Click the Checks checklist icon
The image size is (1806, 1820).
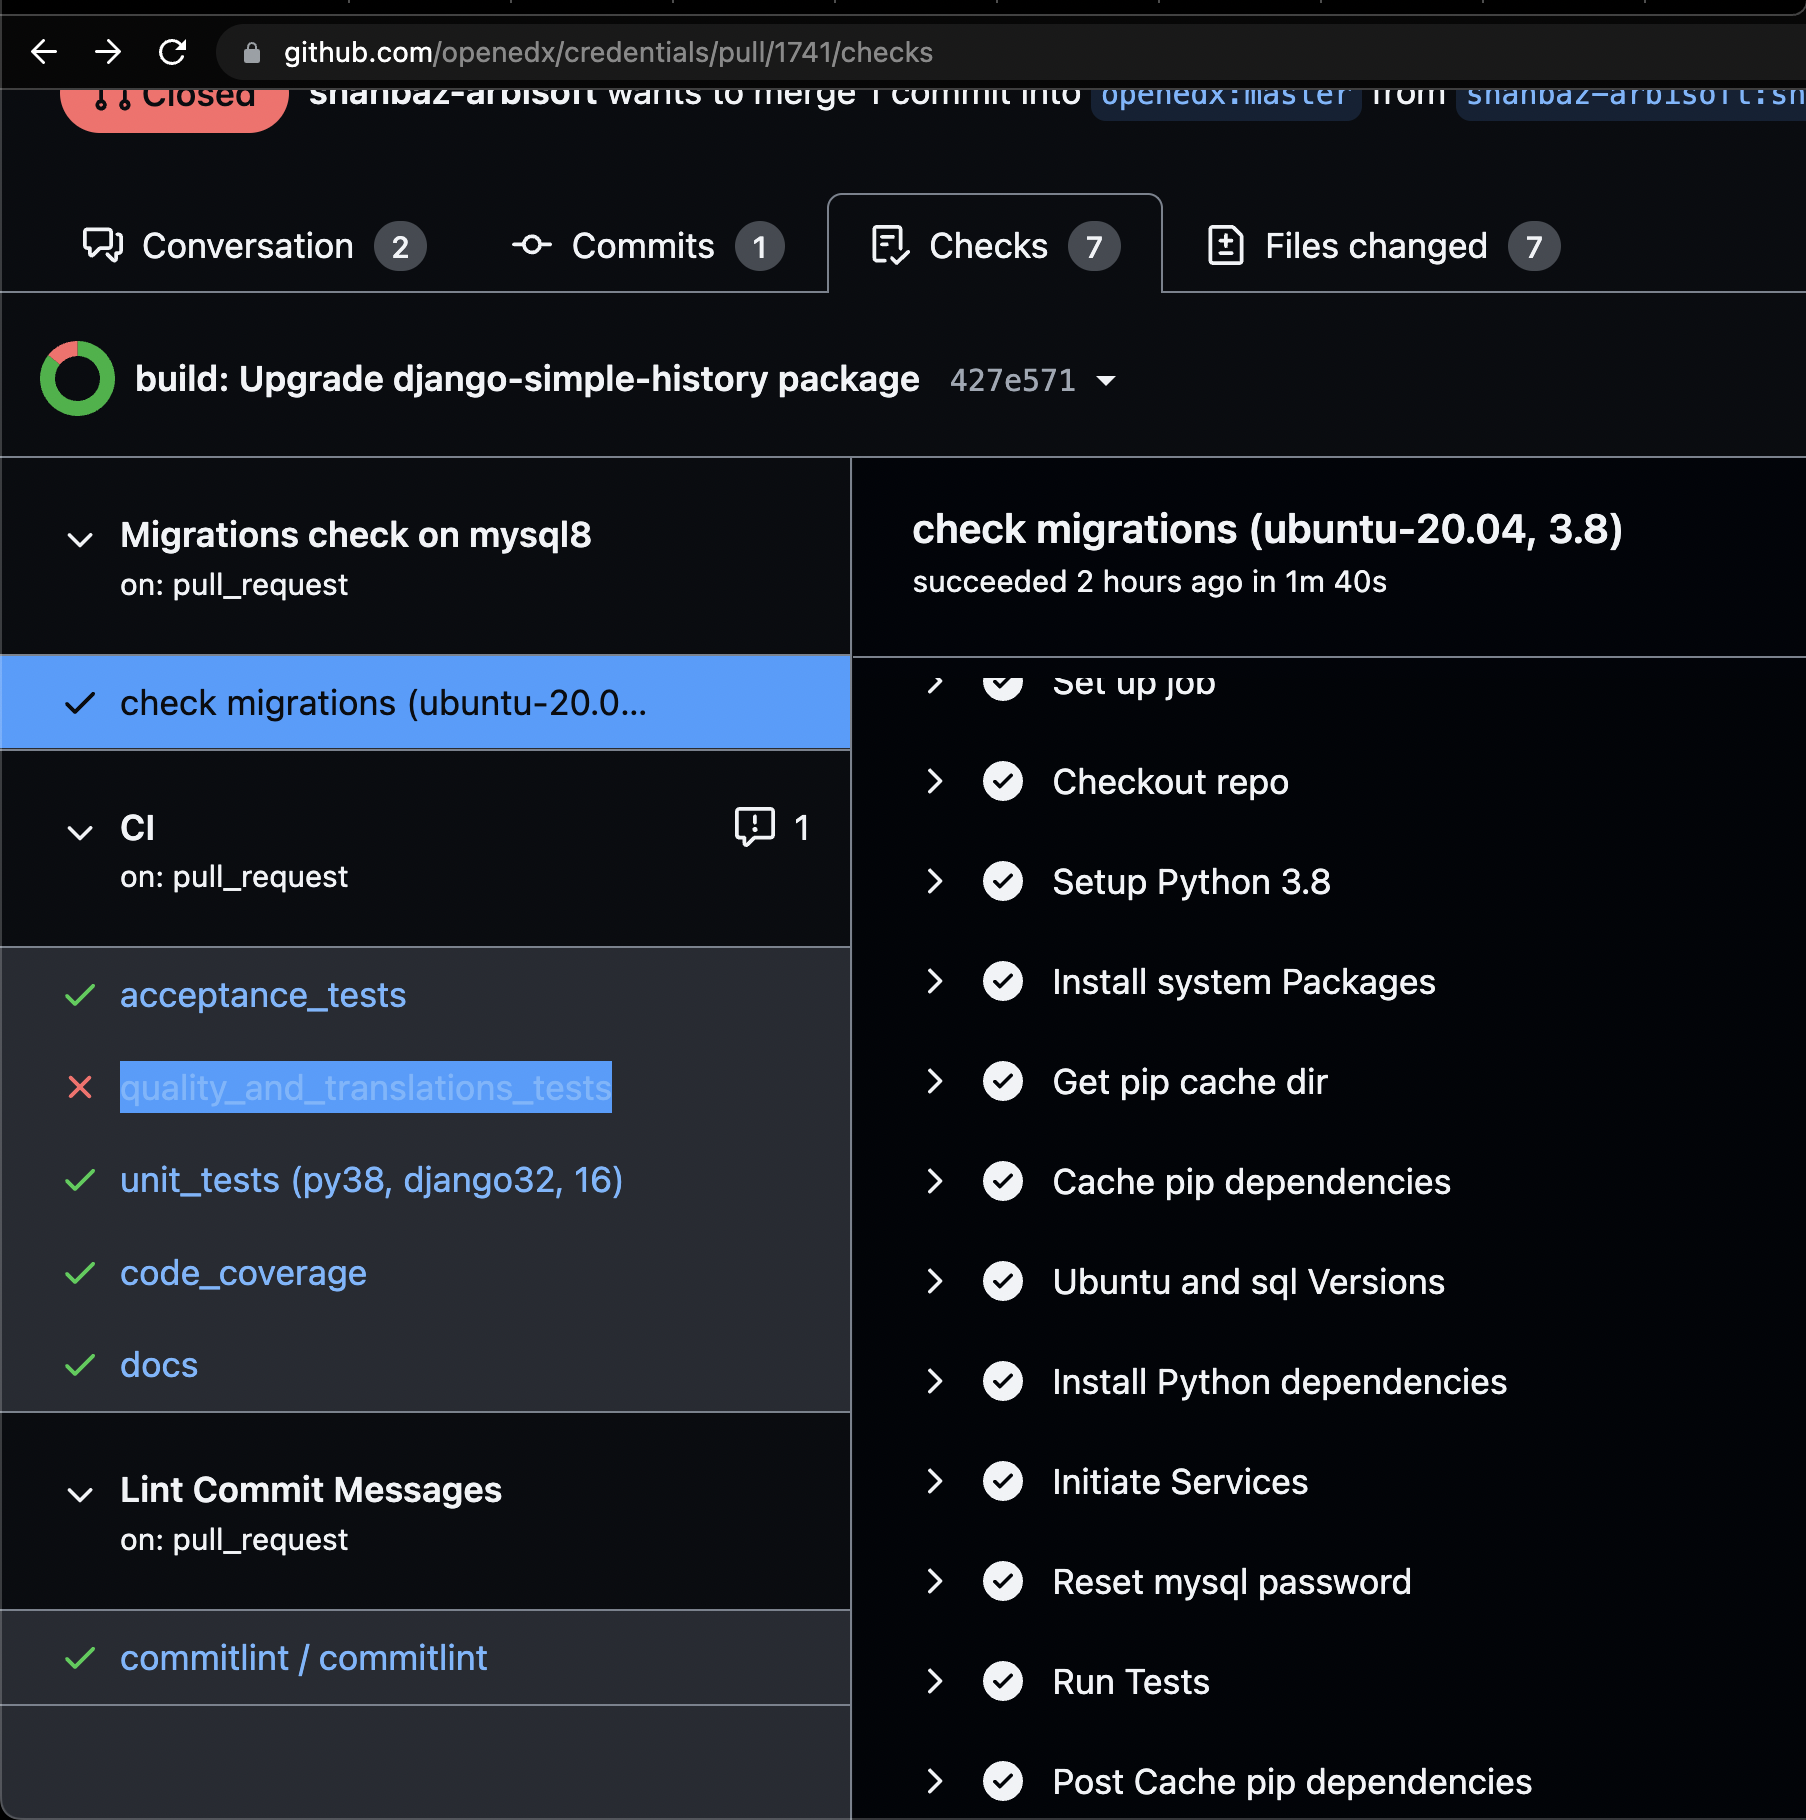(x=890, y=246)
